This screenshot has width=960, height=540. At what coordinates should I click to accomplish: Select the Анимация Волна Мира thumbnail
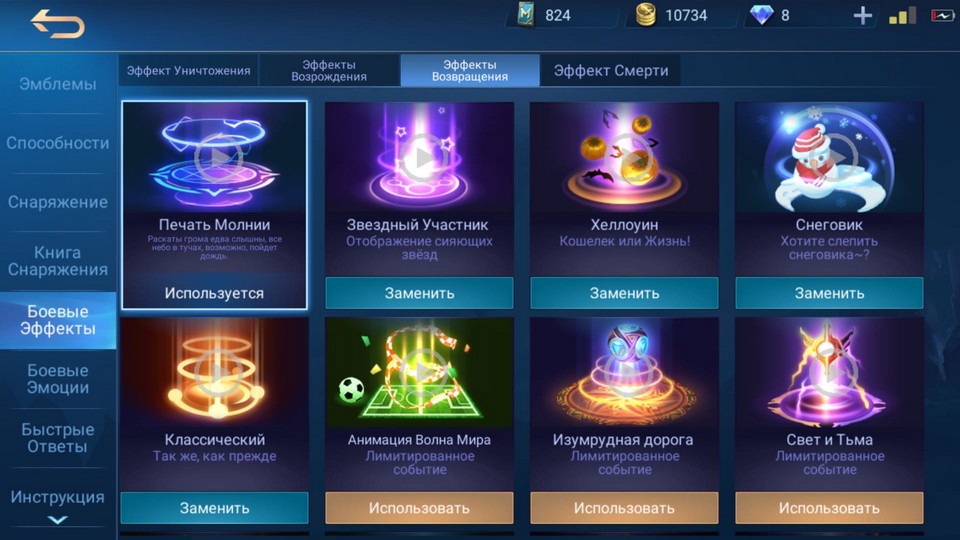click(x=419, y=372)
